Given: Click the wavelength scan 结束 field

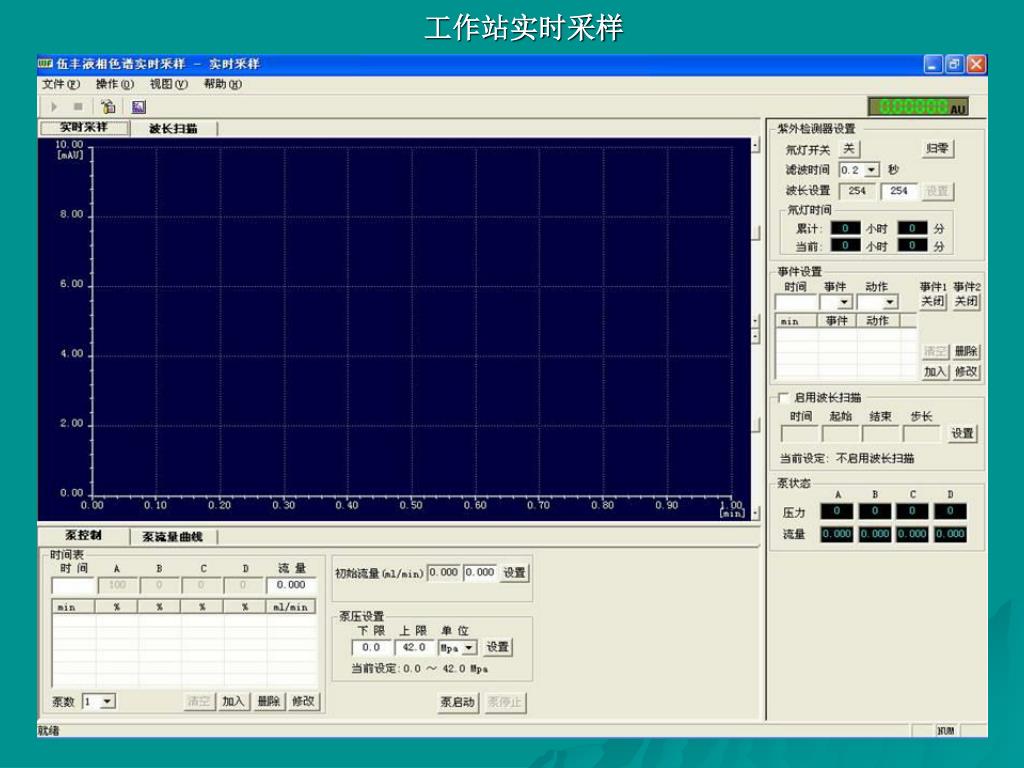Looking at the screenshot, I should pos(881,434).
